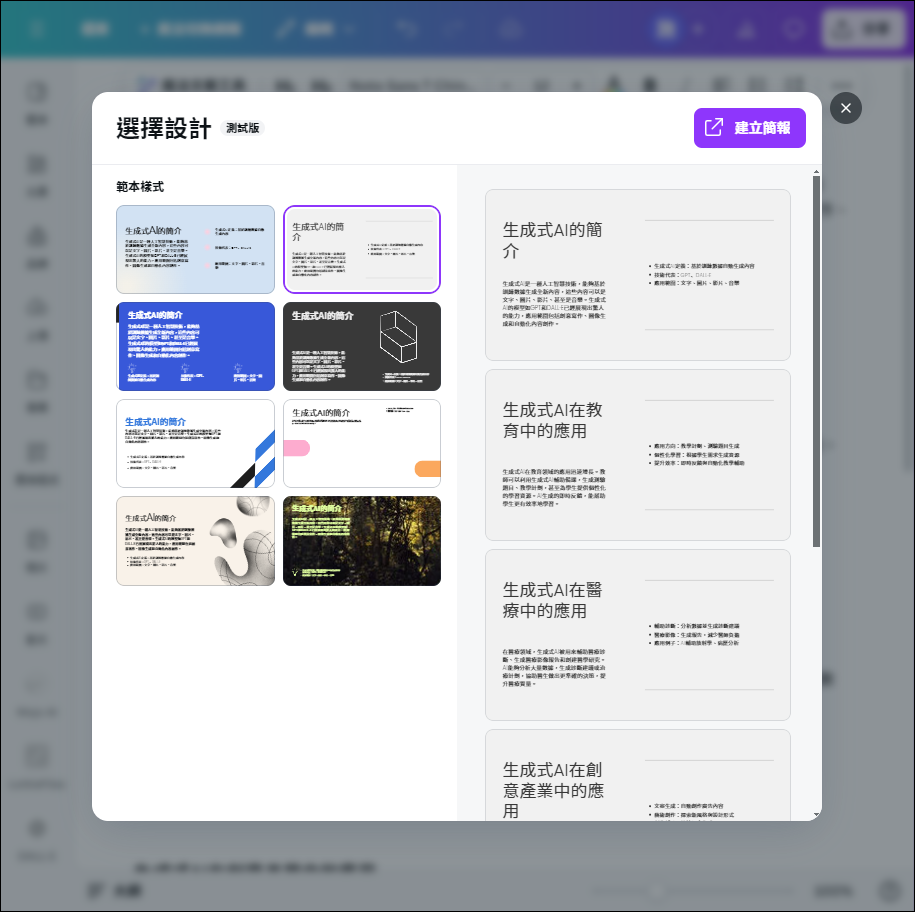Open the 生成式AI在教育中的應用 slide preview
The width and height of the screenshot is (915, 912).
638,455
